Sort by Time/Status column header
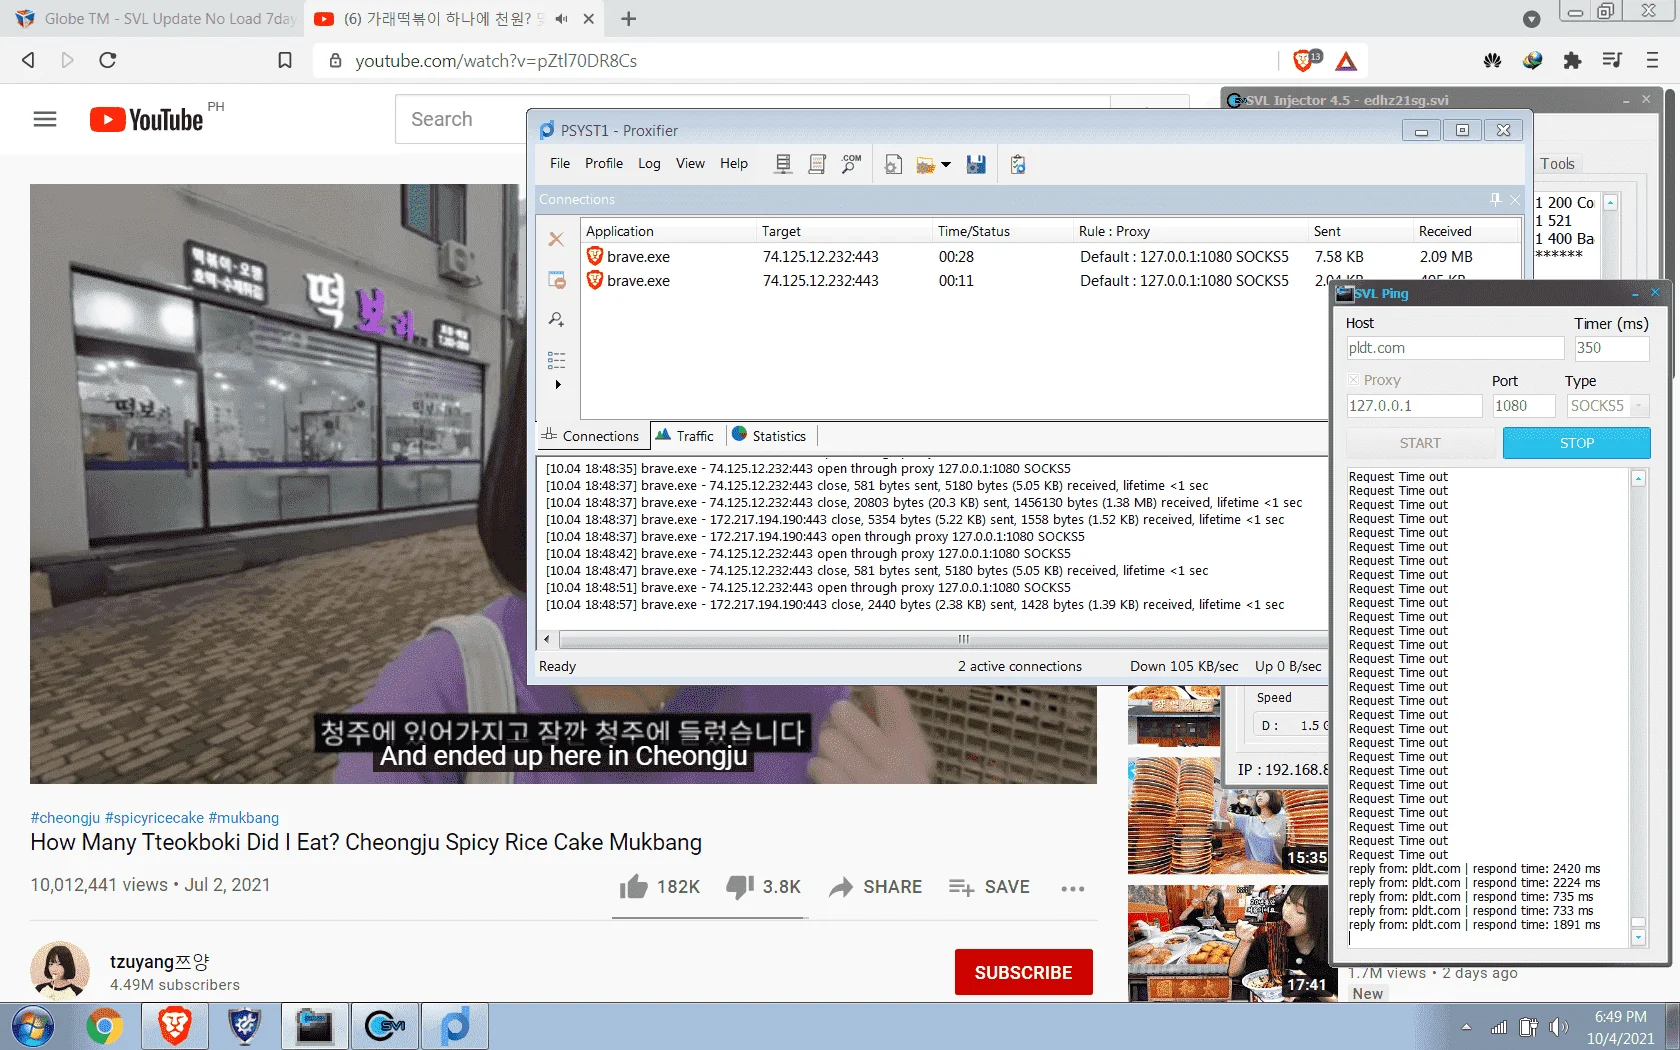 click(x=1003, y=231)
